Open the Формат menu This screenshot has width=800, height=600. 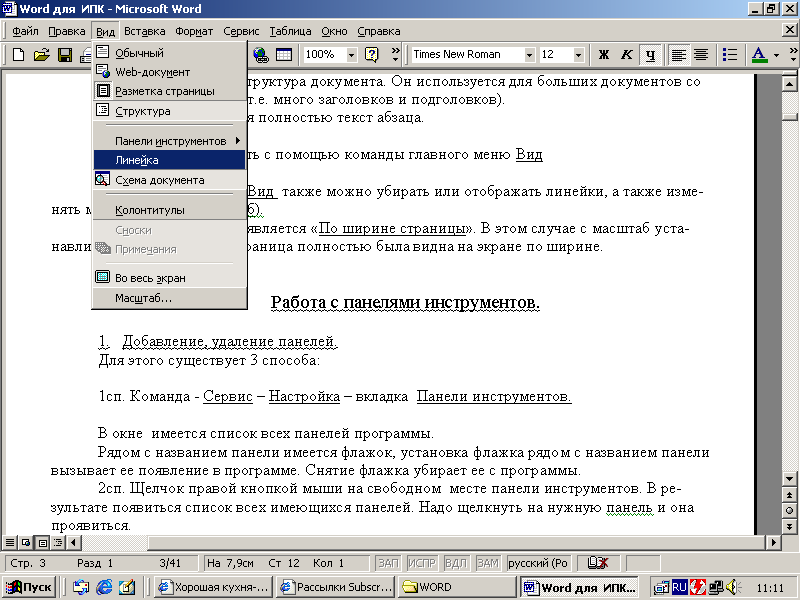194,31
